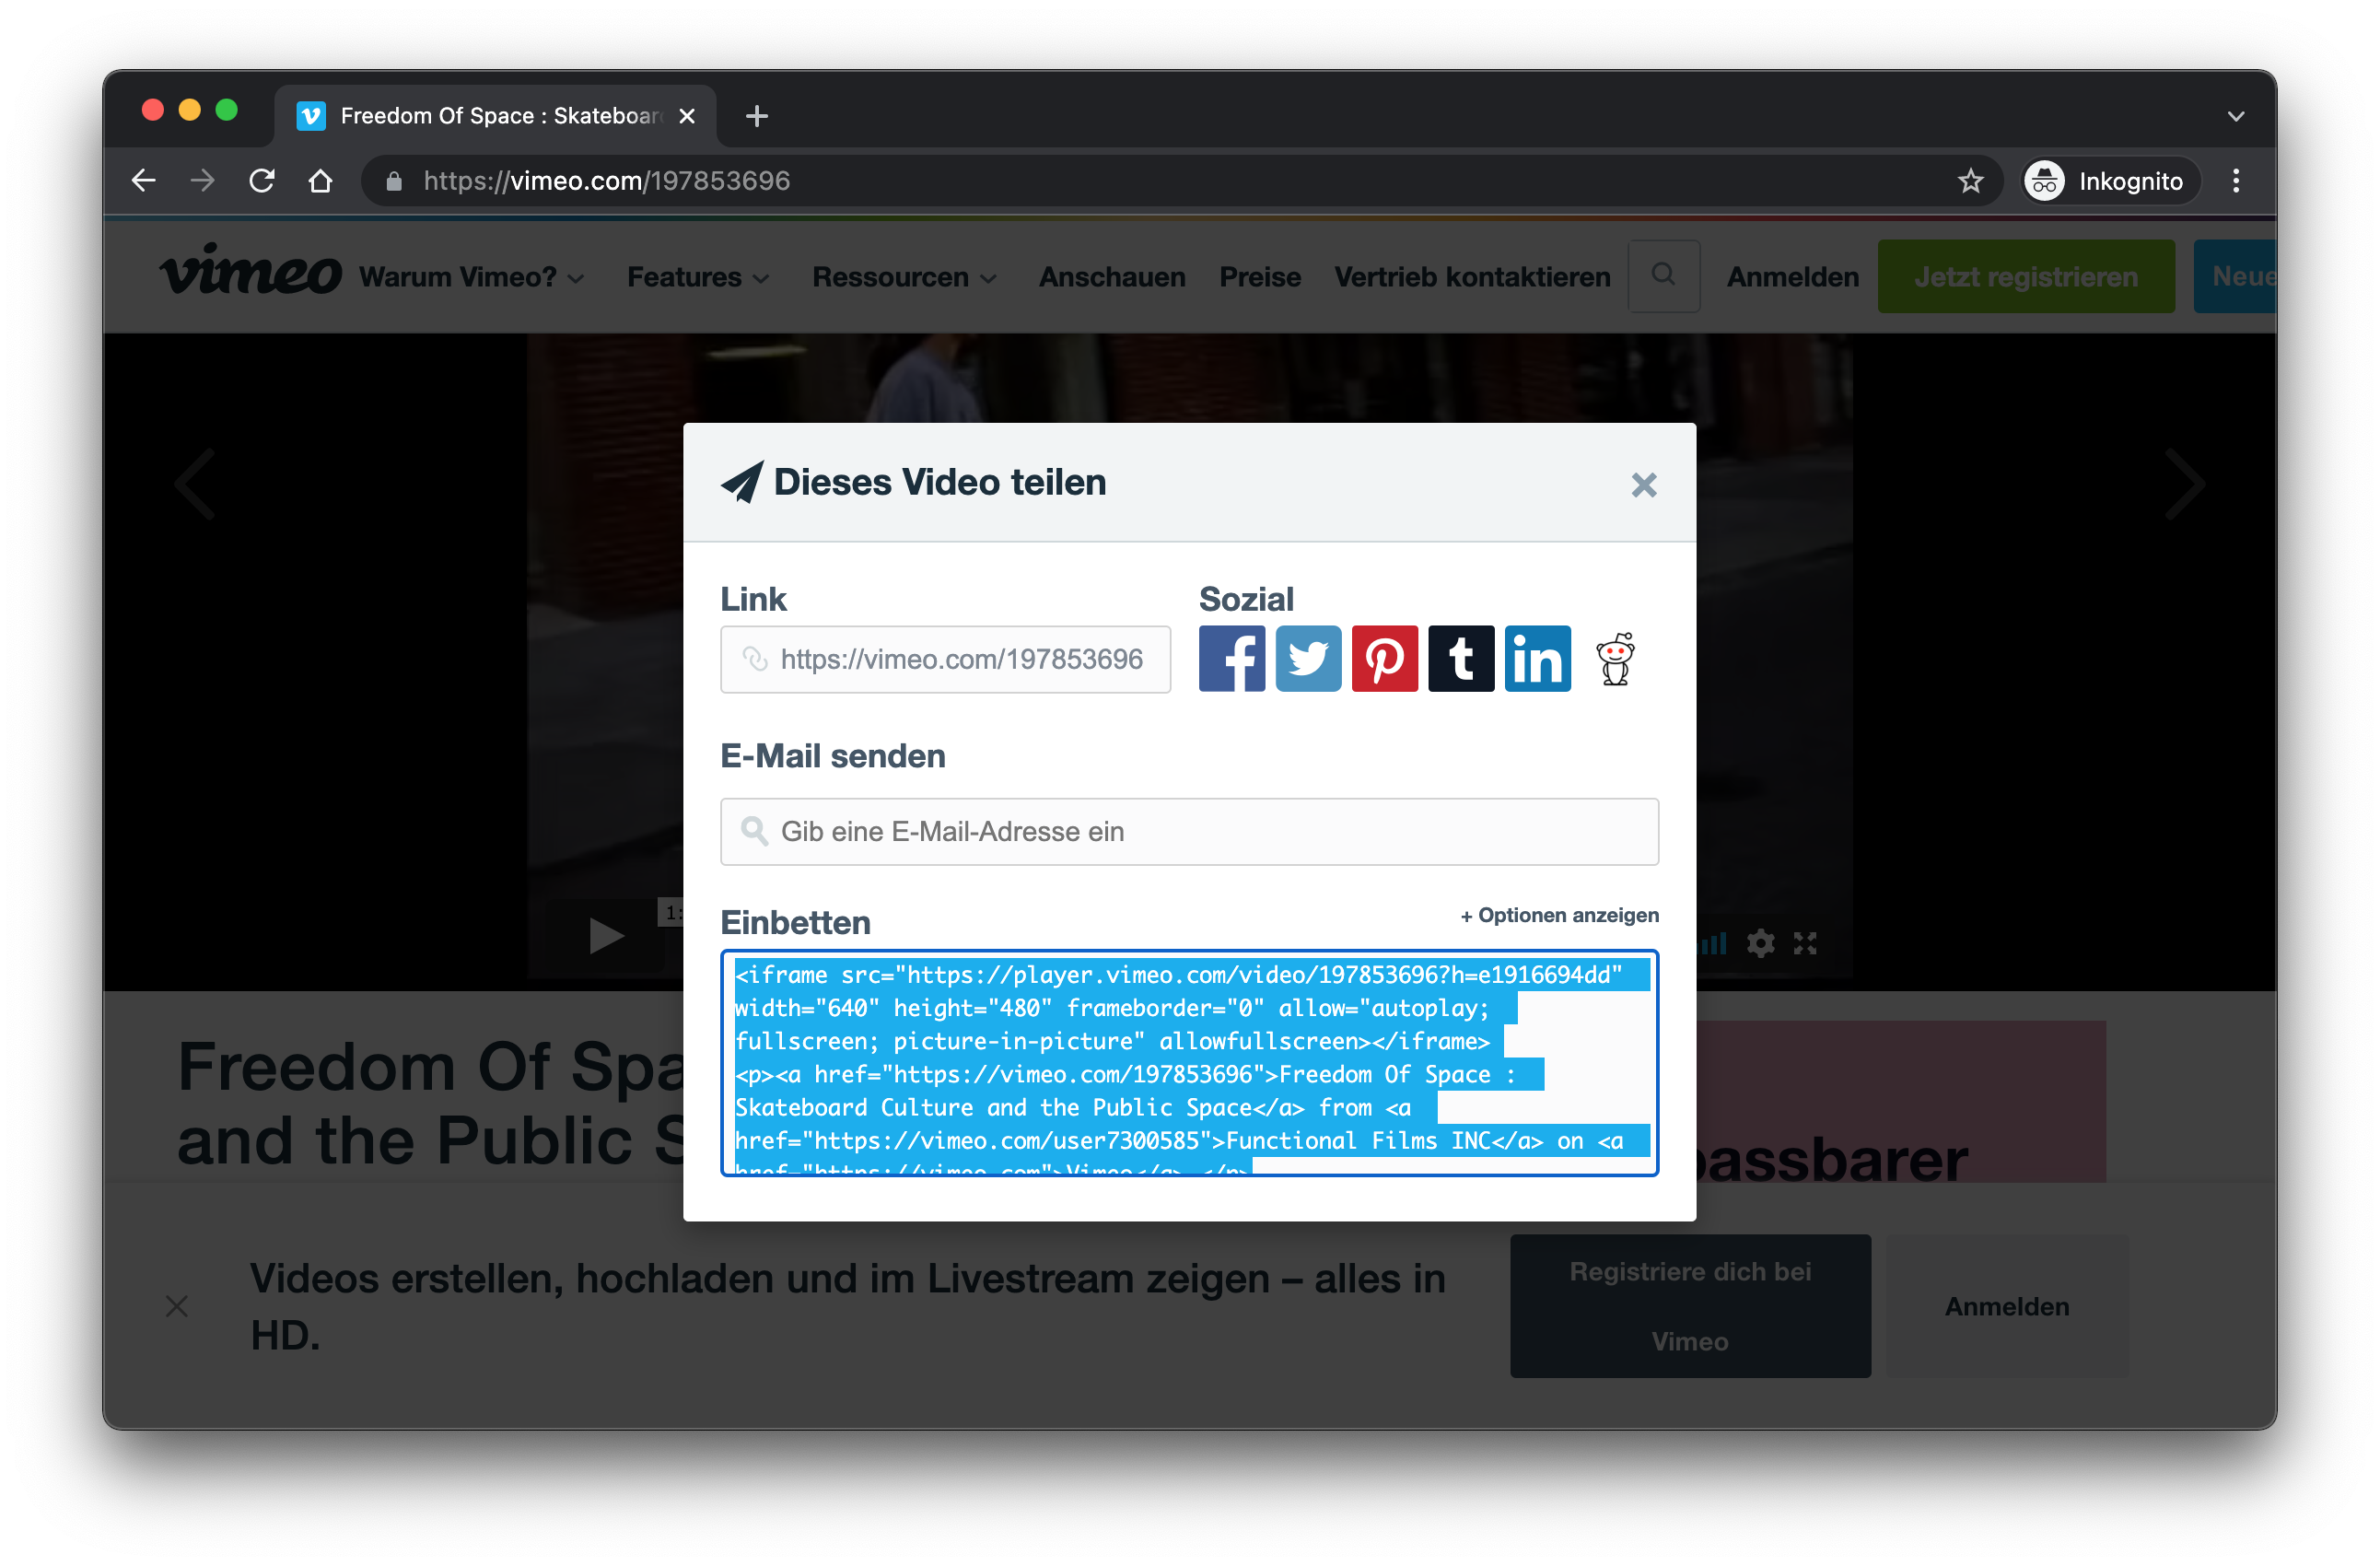Go to previous video arrow

pyautogui.click(x=195, y=484)
